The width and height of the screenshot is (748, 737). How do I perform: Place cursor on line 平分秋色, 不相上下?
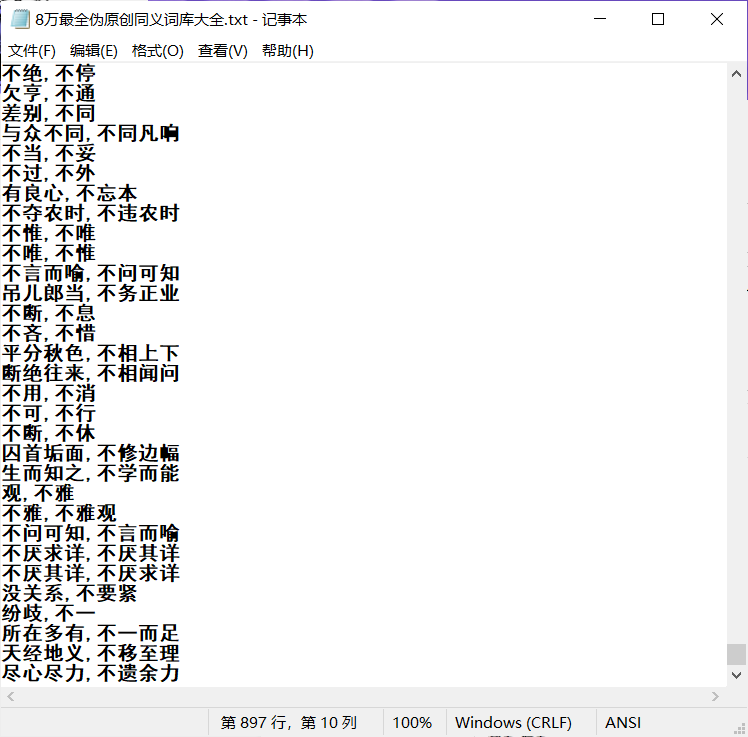(x=90, y=354)
